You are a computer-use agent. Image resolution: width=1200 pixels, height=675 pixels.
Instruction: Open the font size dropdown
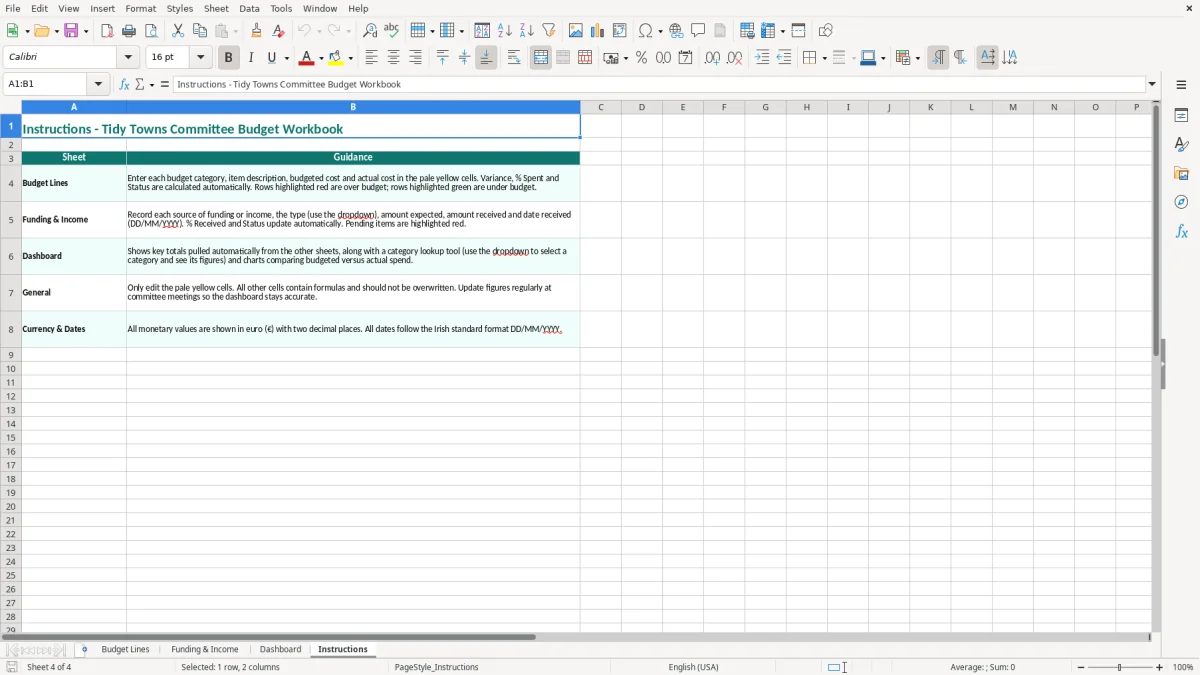[200, 58]
